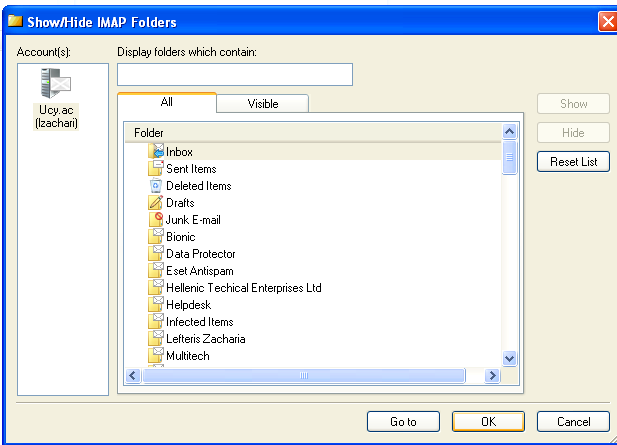Click the title bar folder icon
This screenshot has width=617, height=445.
[x=15, y=20]
